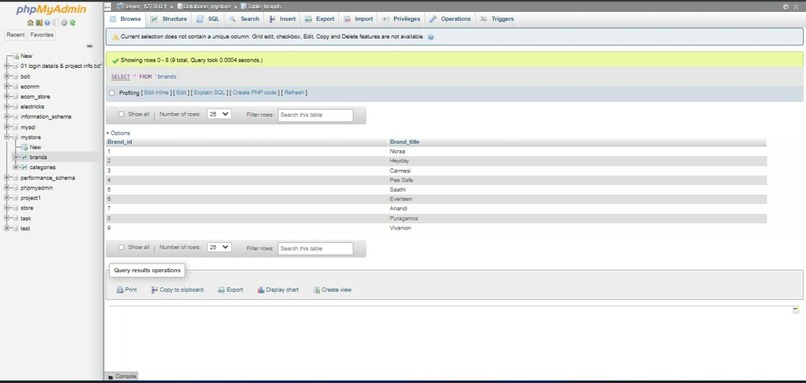806x383 pixels.
Task: Enable the Profiling checkbox
Action: click(112, 93)
